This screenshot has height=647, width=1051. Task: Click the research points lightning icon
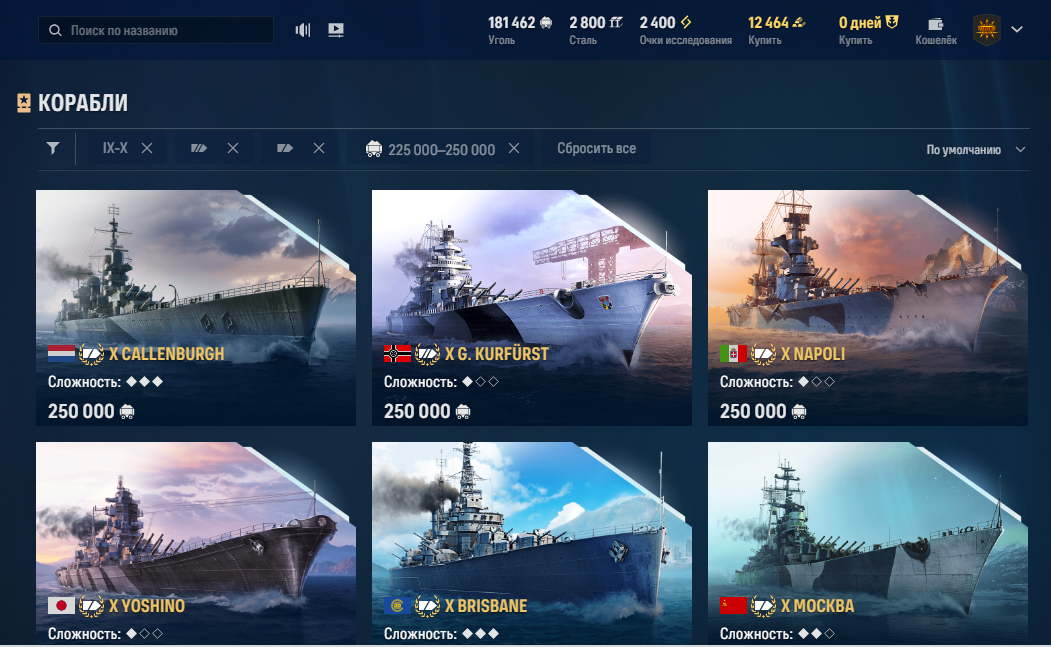(x=686, y=22)
